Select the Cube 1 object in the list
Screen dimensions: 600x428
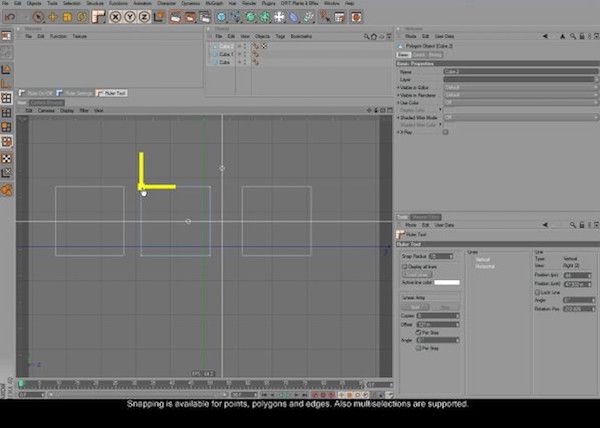coord(226,54)
